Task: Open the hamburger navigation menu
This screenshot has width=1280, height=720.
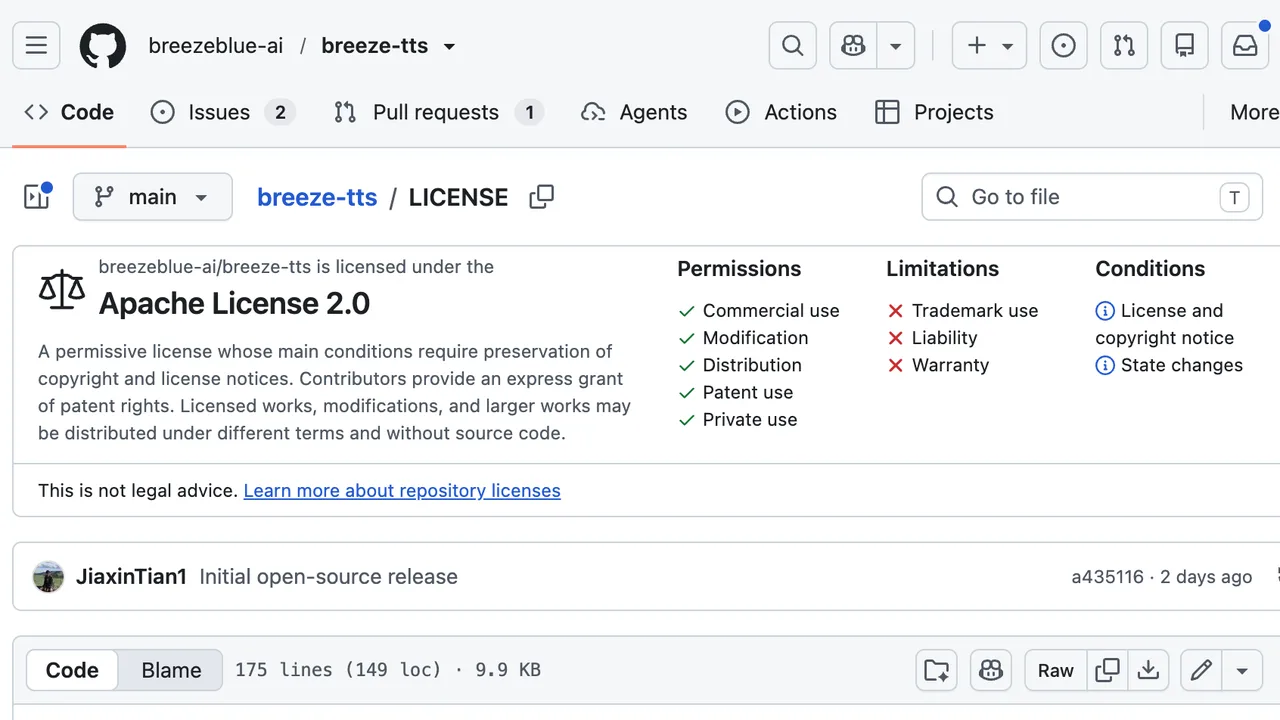Action: point(36,46)
